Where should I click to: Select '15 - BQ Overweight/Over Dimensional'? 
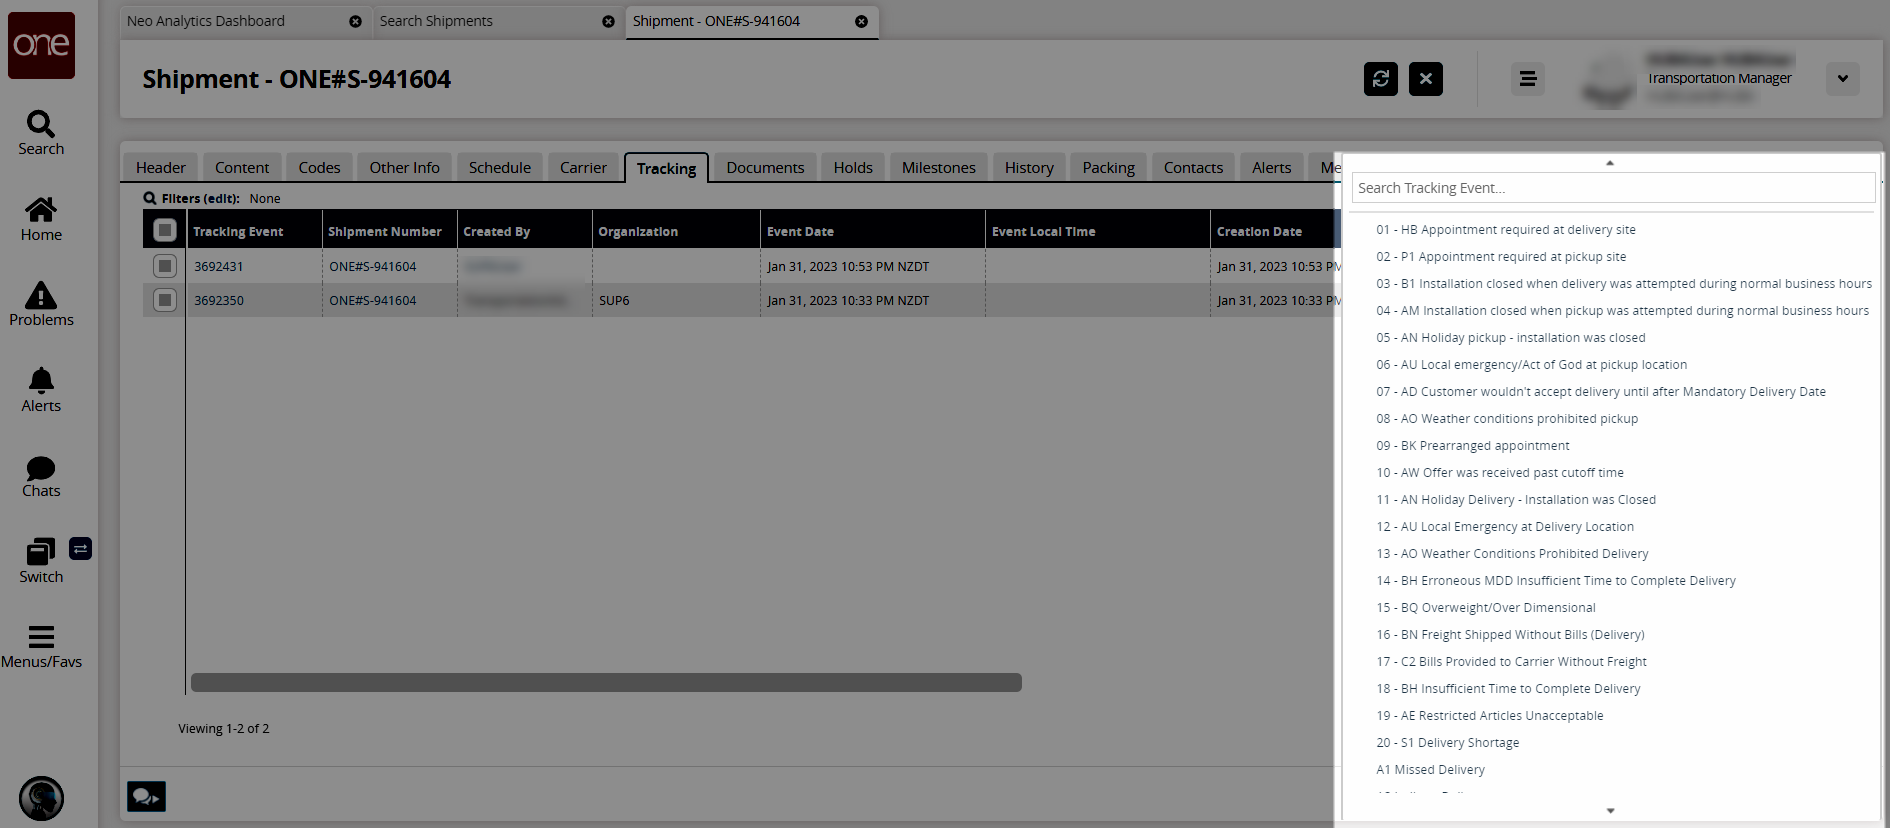tap(1486, 607)
